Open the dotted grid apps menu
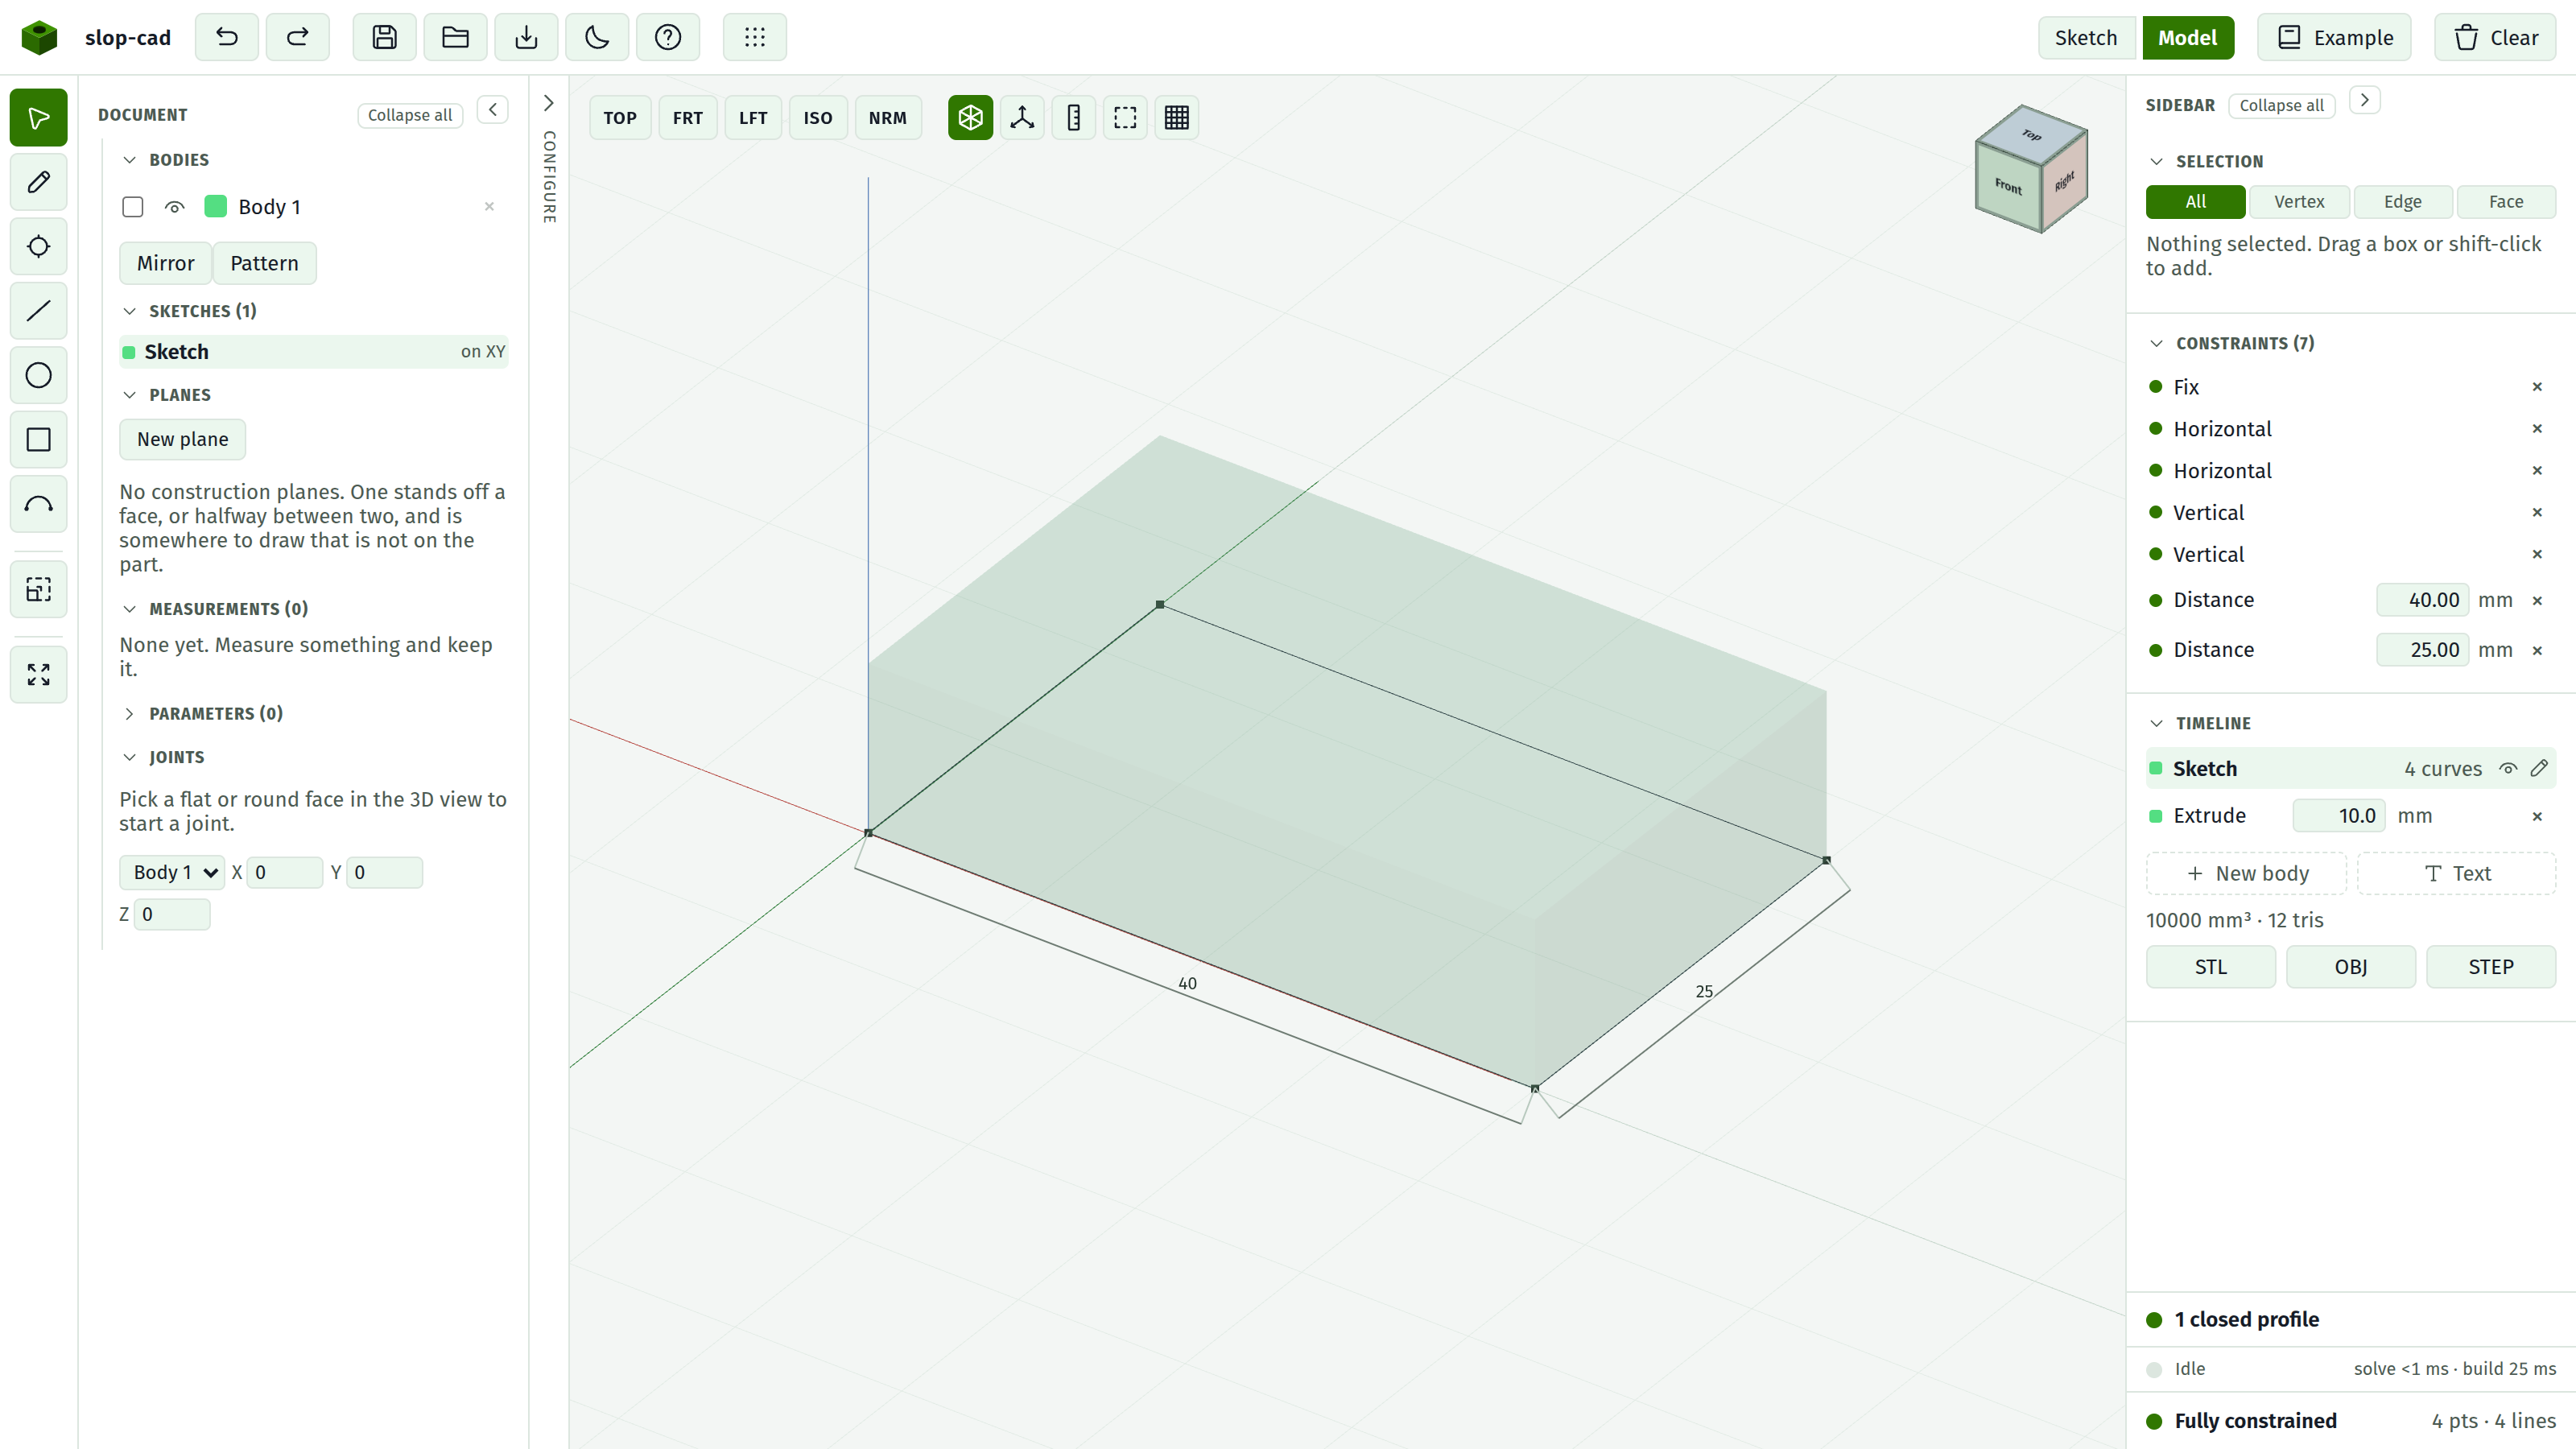 pyautogui.click(x=755, y=37)
